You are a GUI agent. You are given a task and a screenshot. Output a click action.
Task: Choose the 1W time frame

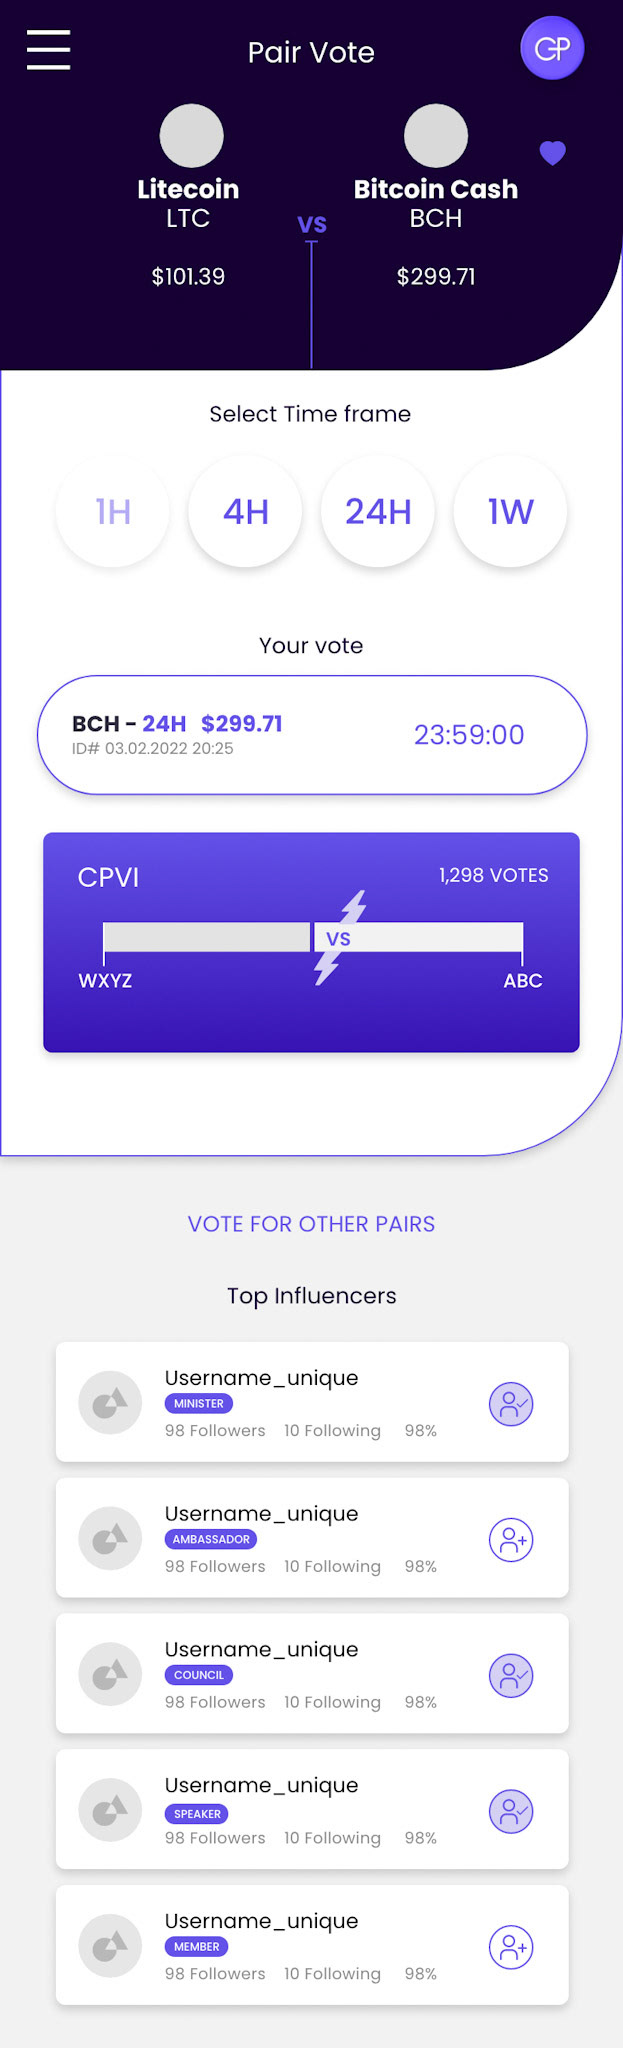pyautogui.click(x=510, y=512)
